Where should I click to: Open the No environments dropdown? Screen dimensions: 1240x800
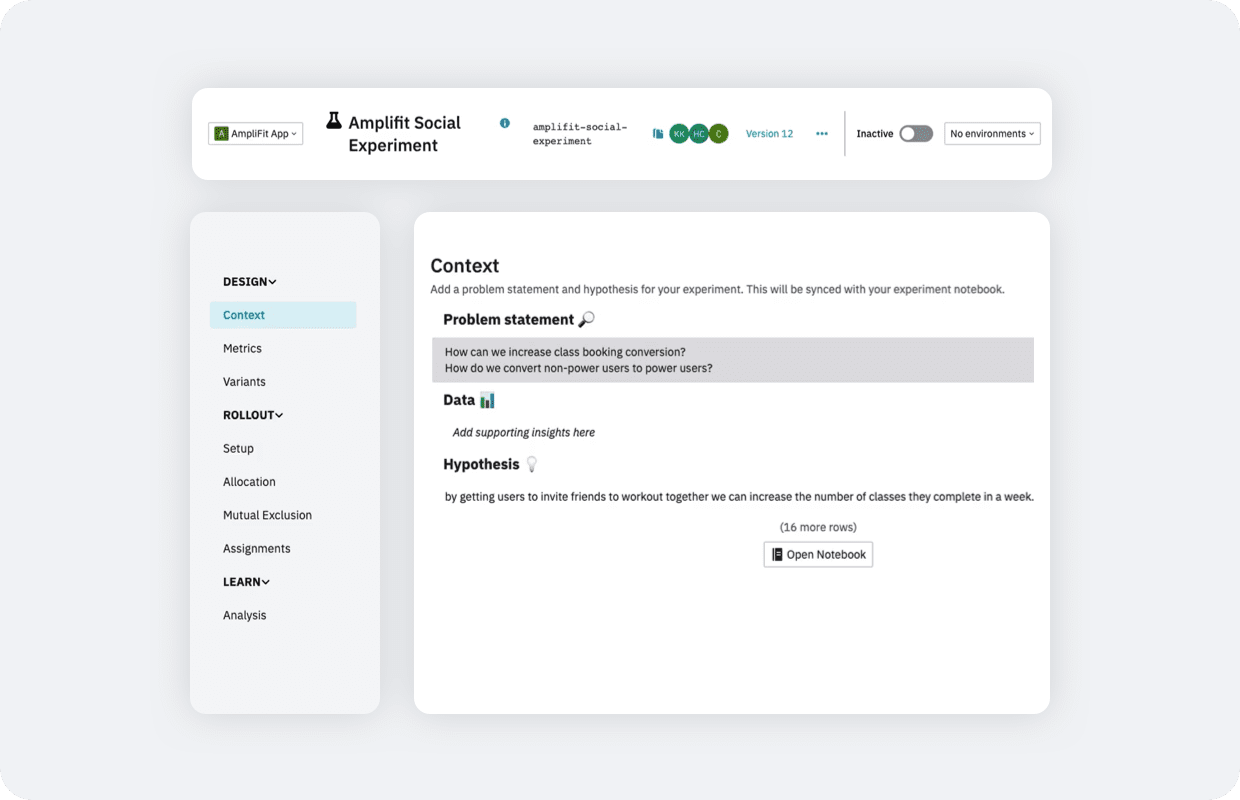tap(992, 134)
